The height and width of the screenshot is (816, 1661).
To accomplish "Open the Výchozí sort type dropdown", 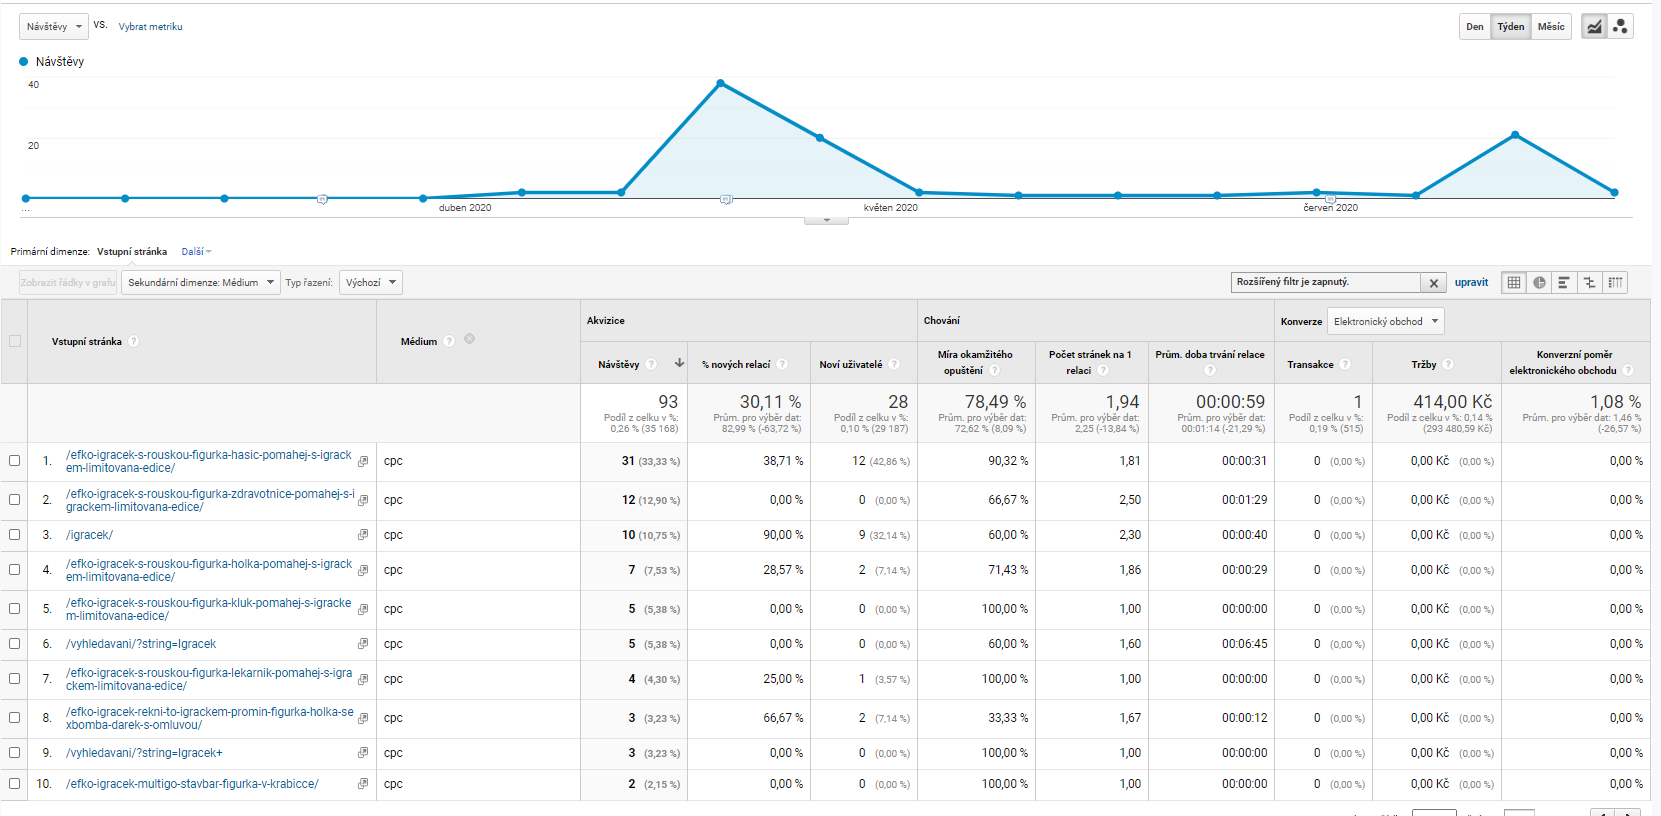I will pos(371,283).
